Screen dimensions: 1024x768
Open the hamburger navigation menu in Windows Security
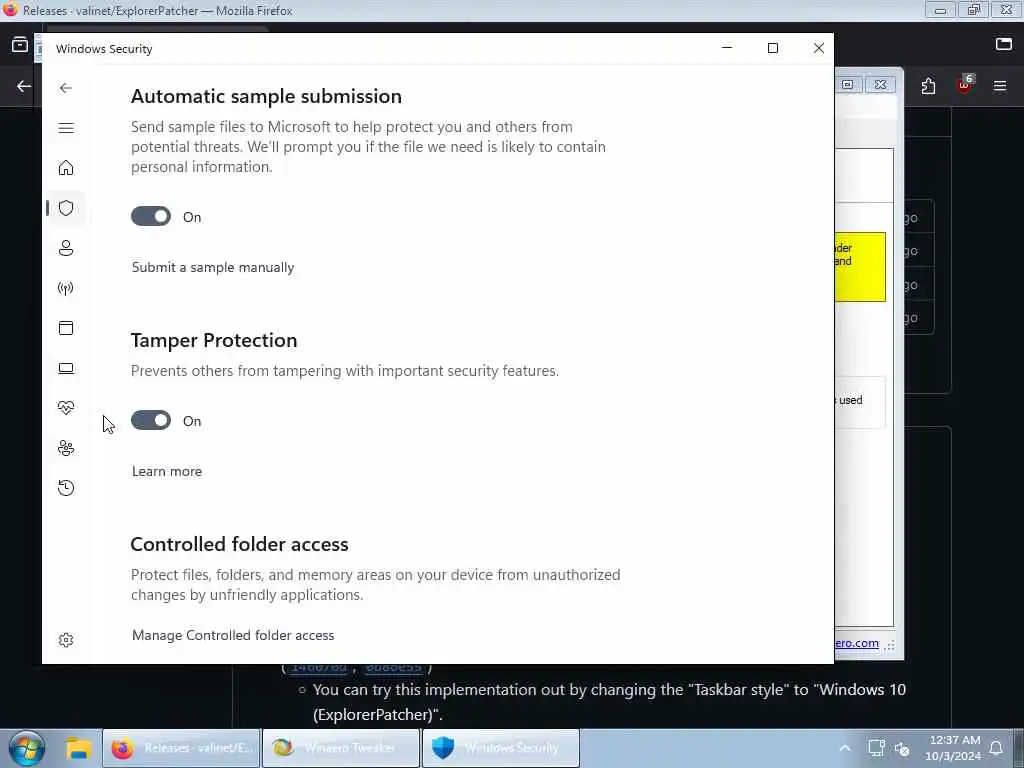[65, 128]
